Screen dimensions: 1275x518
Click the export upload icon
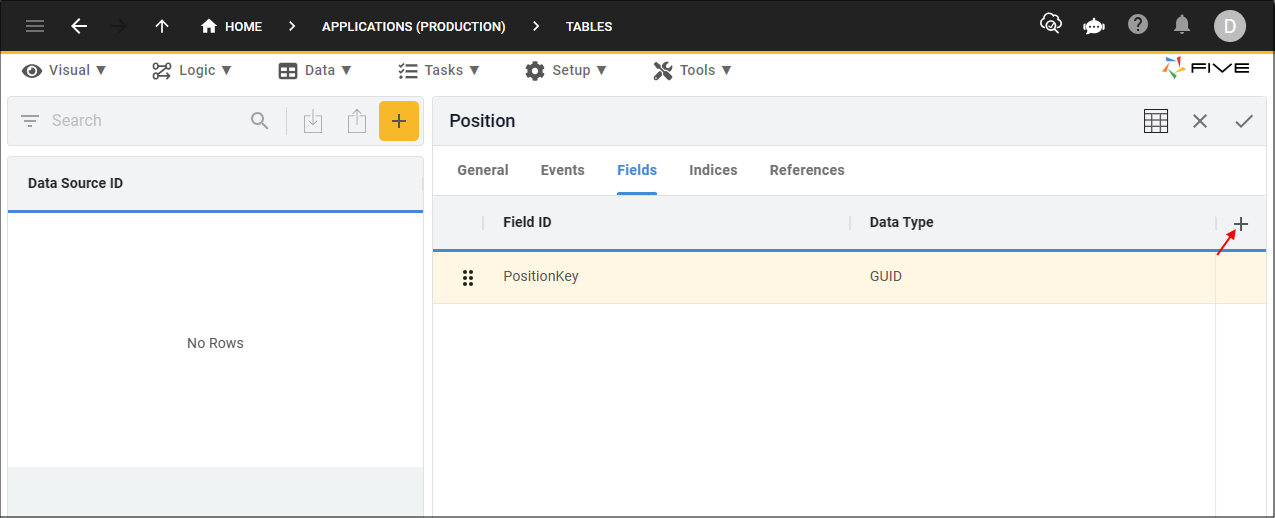pos(357,121)
